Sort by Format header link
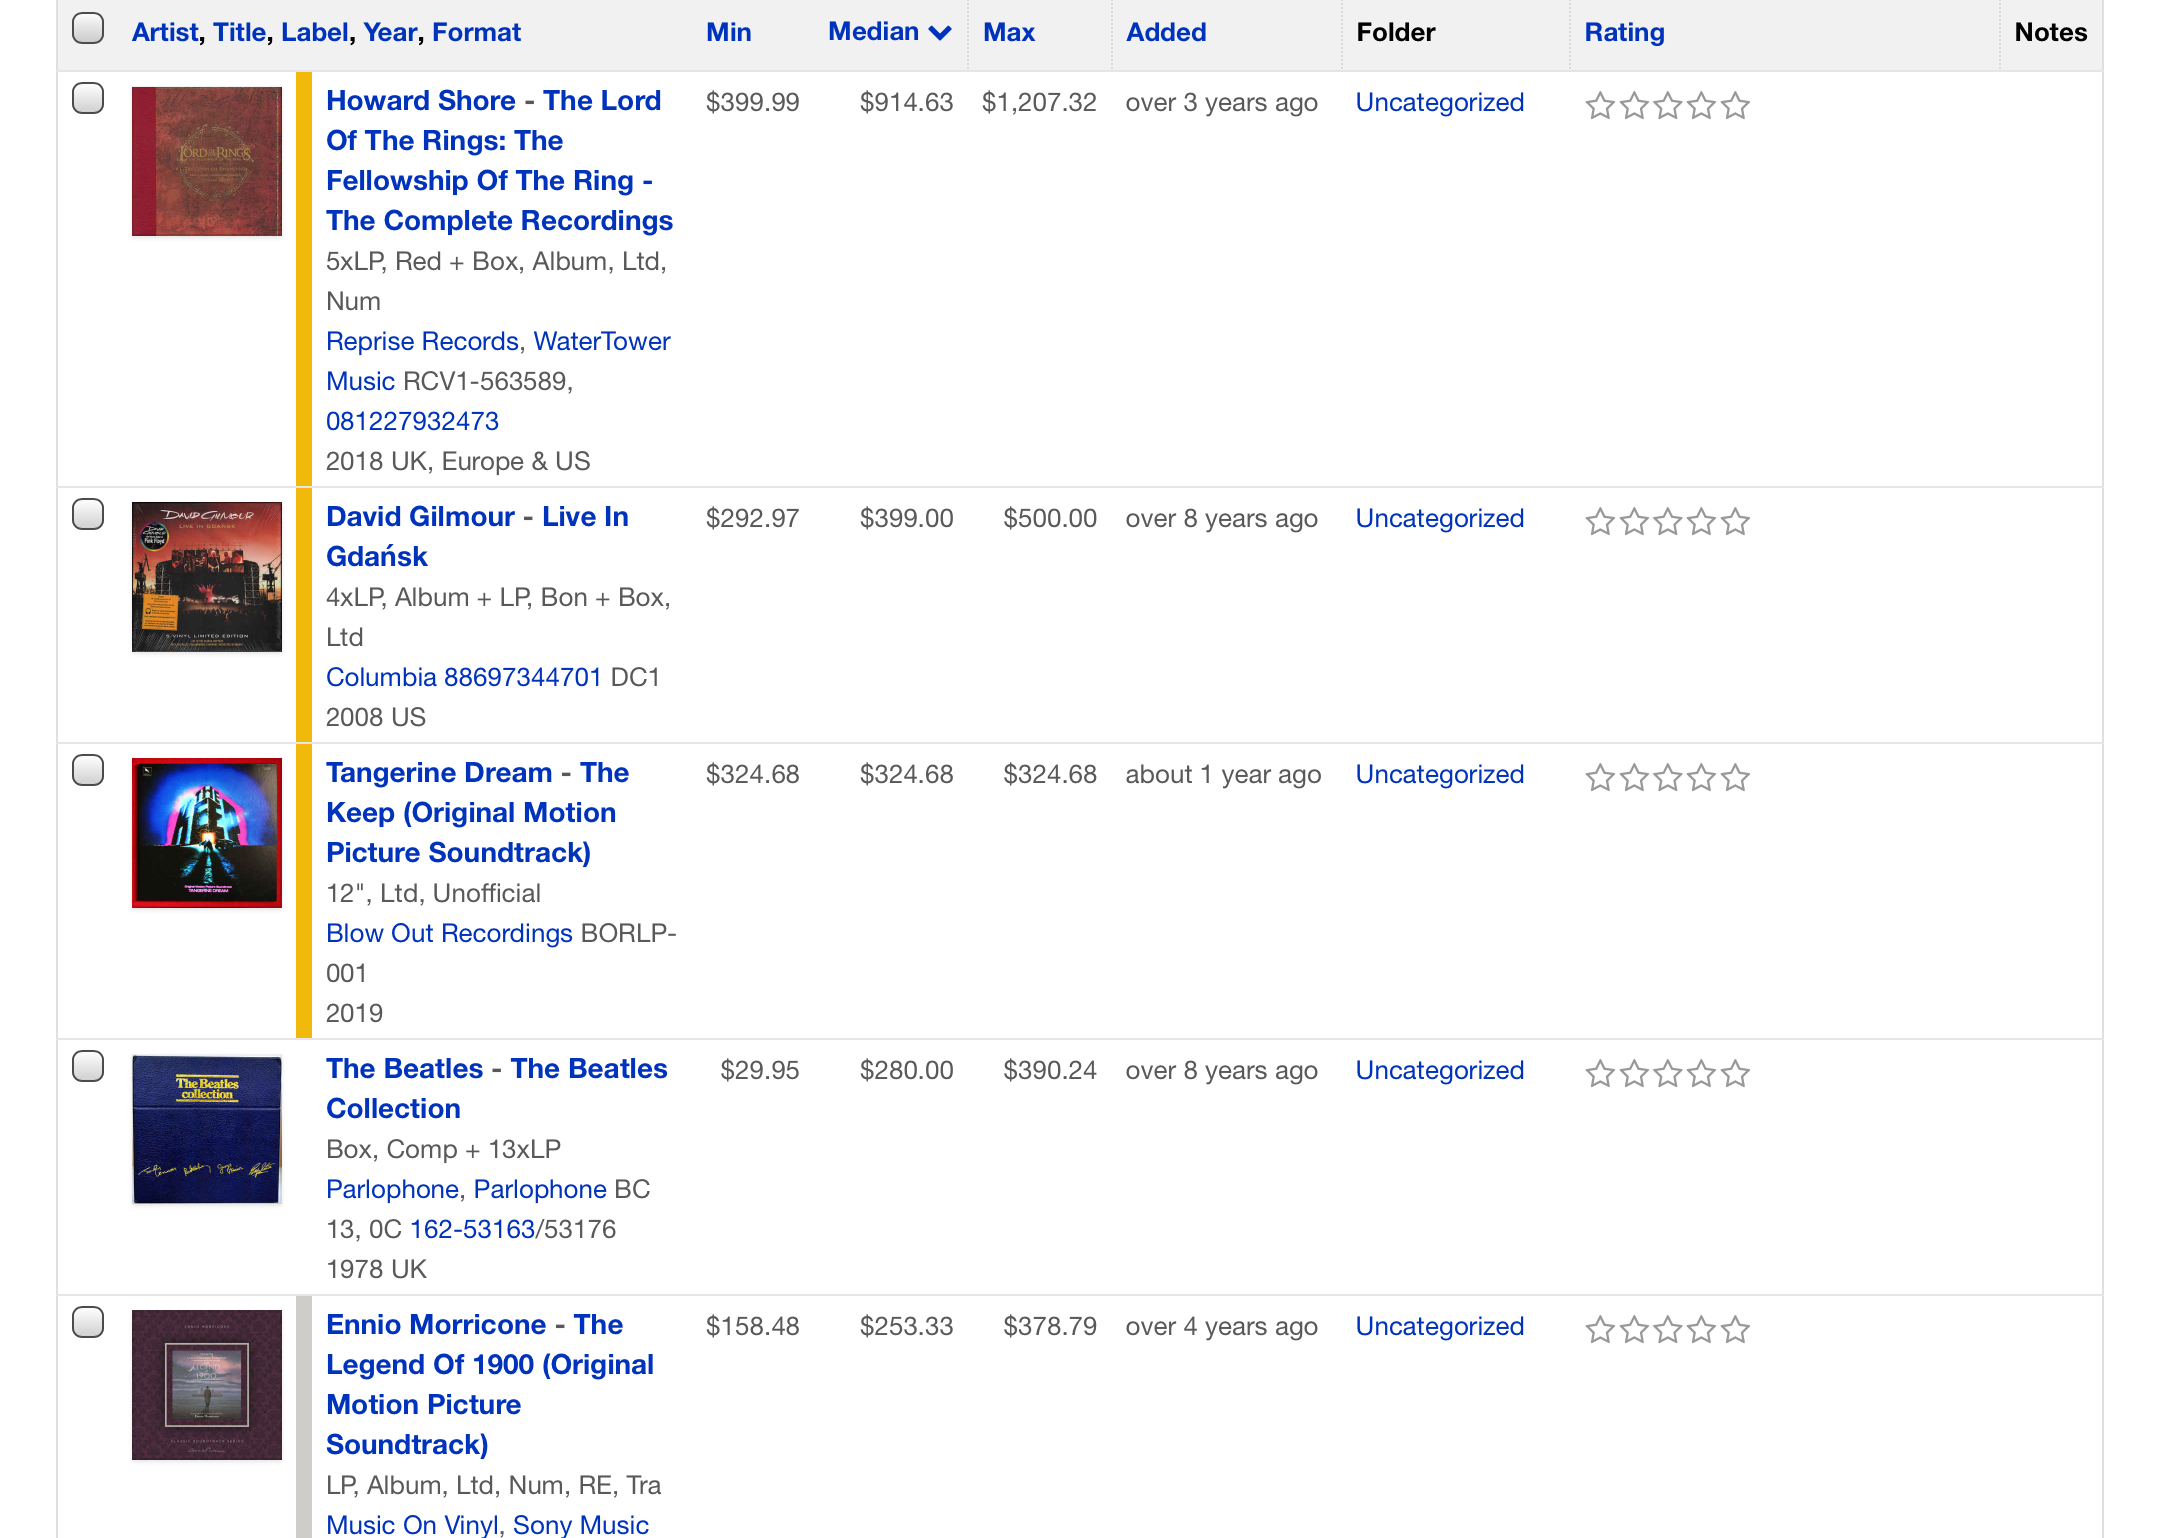The width and height of the screenshot is (2160, 1538). click(476, 32)
